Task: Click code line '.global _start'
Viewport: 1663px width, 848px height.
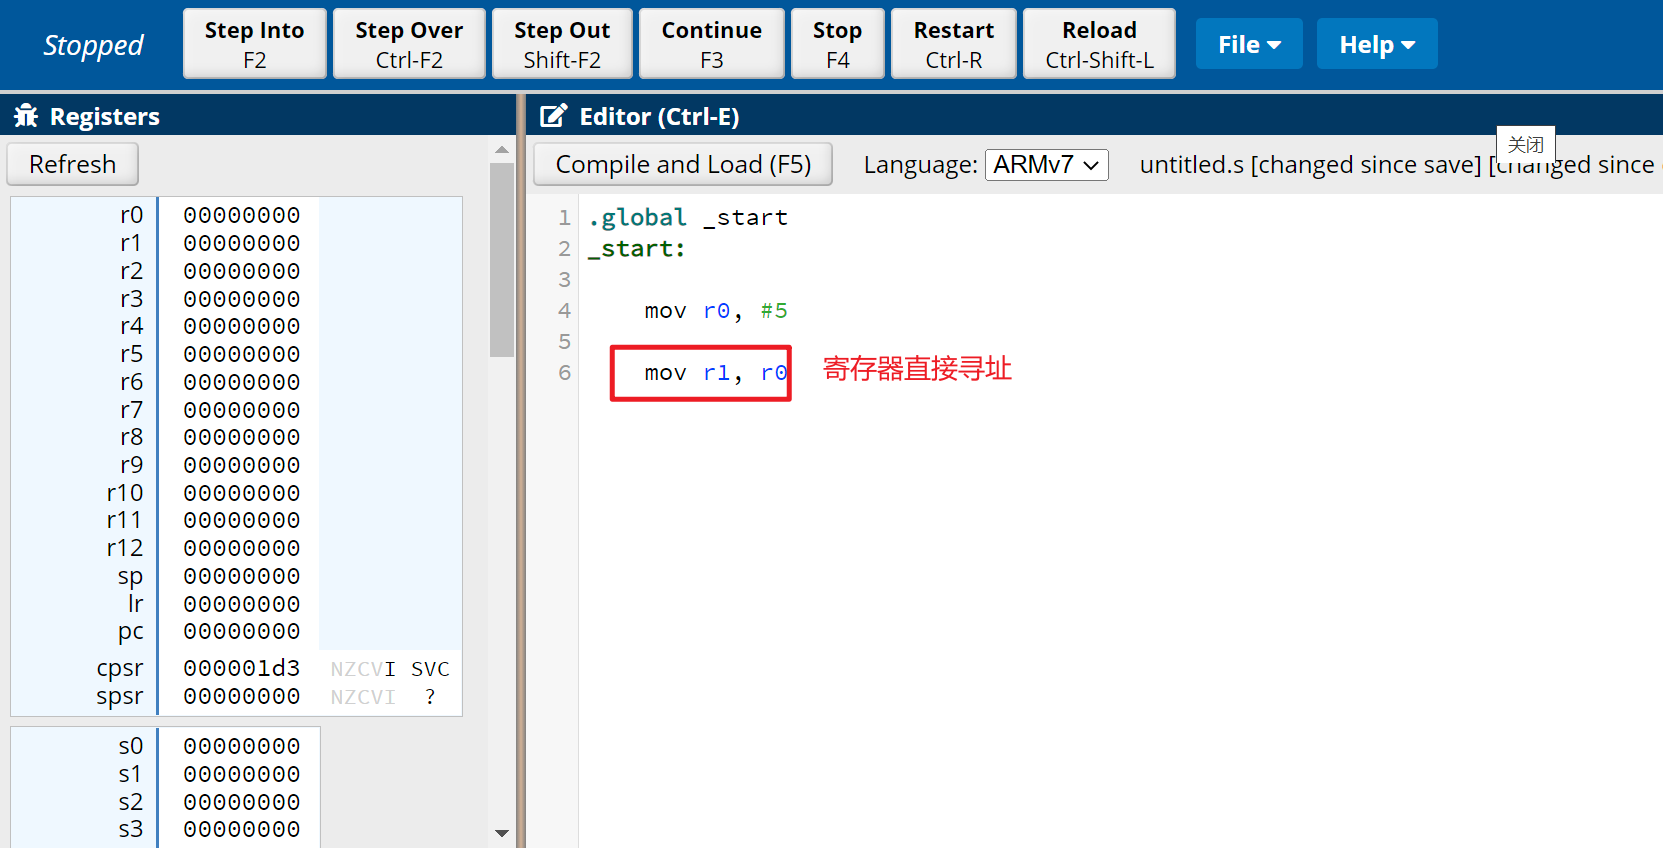Action: (x=688, y=217)
